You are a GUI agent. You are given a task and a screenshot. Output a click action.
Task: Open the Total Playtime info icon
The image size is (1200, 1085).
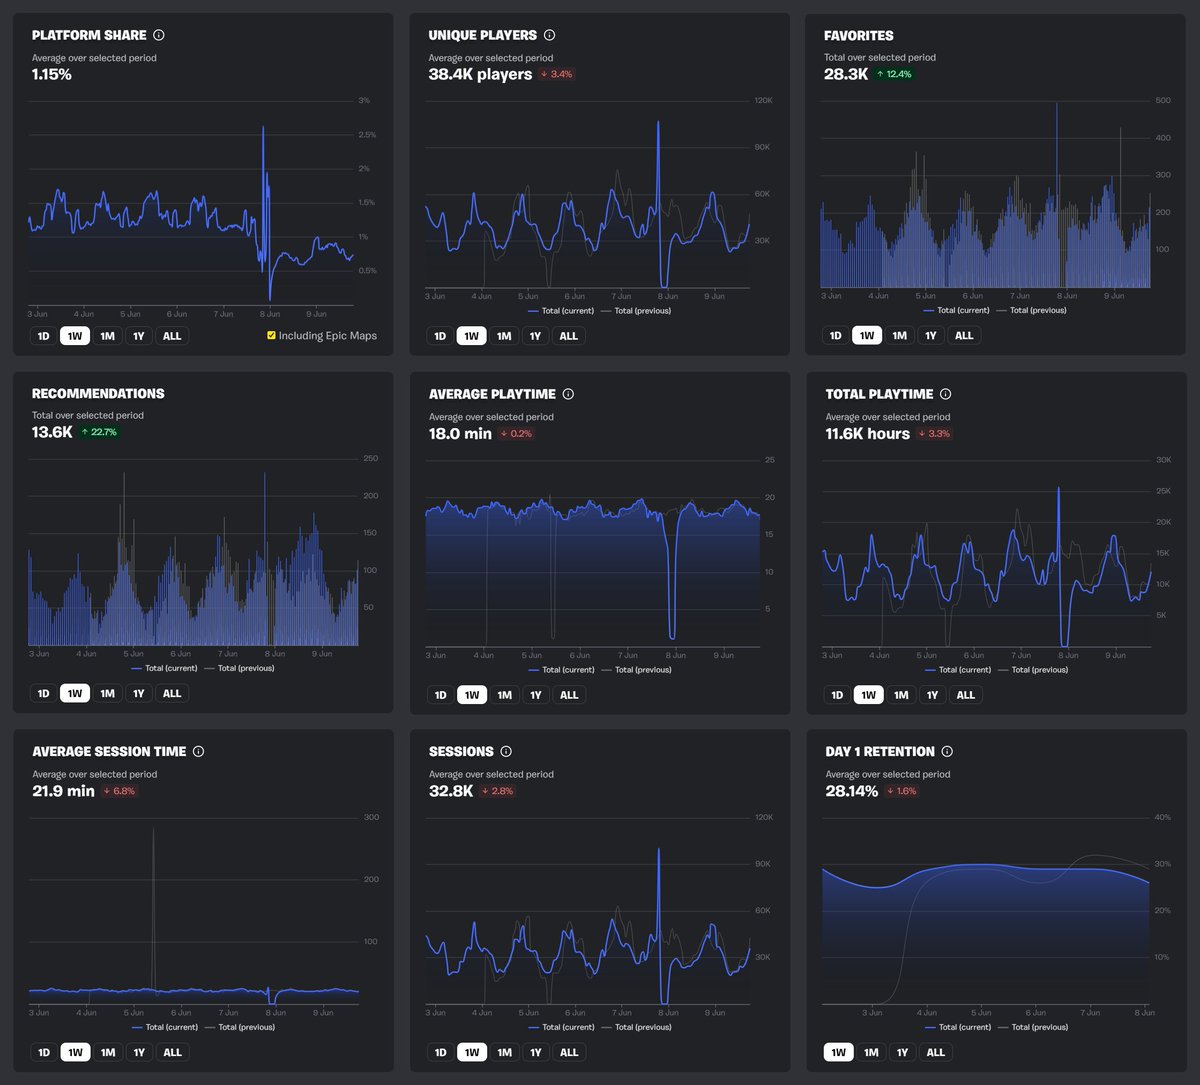pos(946,393)
